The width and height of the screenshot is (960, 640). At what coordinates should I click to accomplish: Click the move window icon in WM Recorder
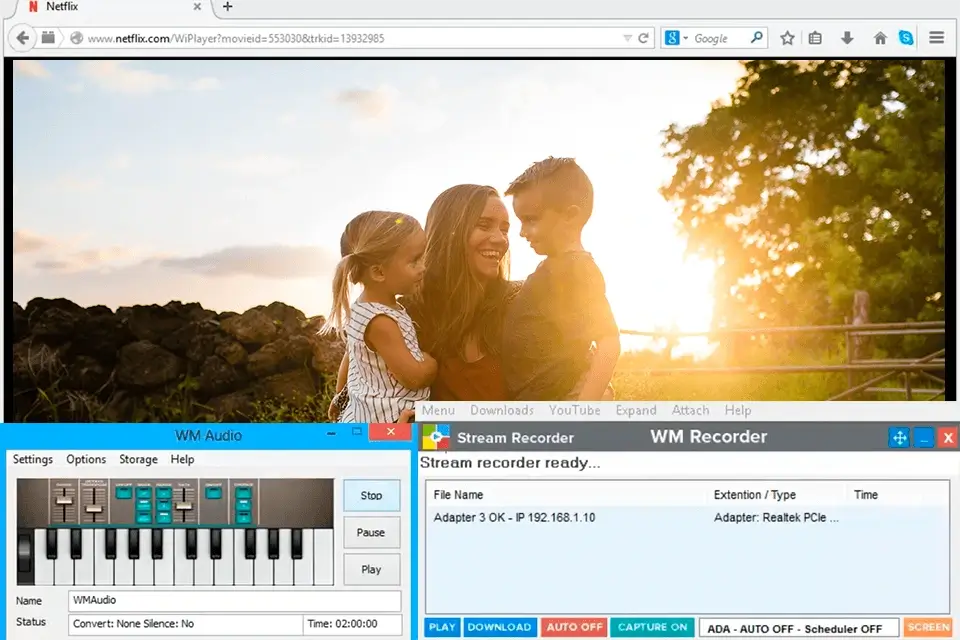[x=898, y=437]
